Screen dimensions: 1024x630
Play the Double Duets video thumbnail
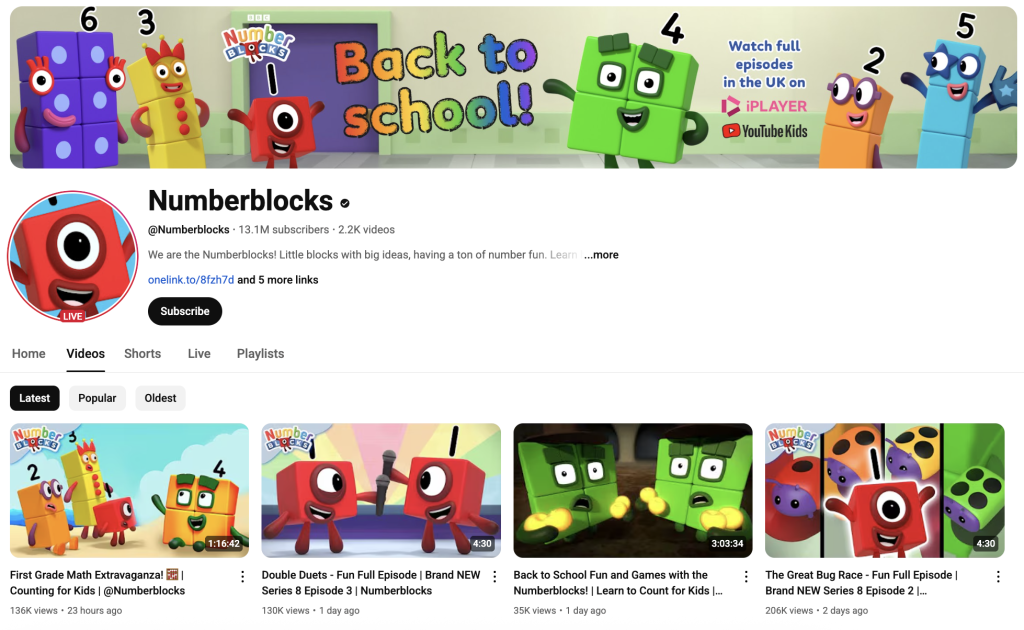pos(381,490)
